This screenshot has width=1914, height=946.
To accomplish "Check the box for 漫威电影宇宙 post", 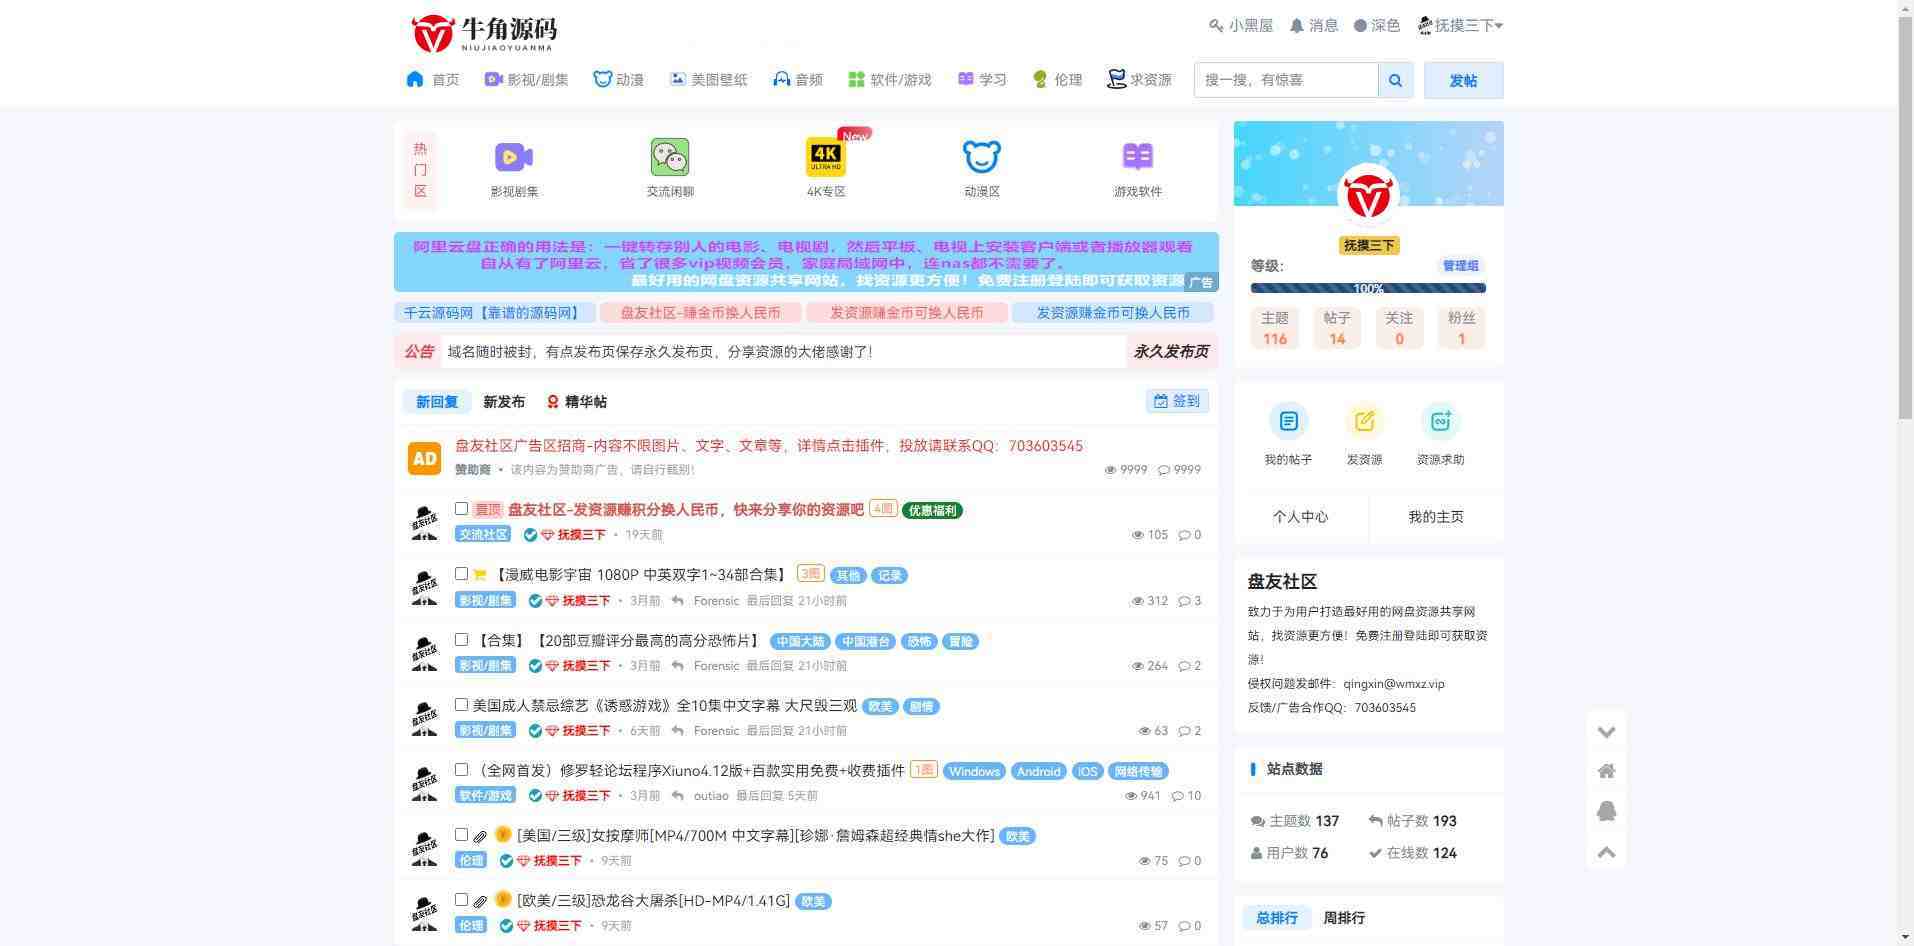I will click(x=461, y=574).
